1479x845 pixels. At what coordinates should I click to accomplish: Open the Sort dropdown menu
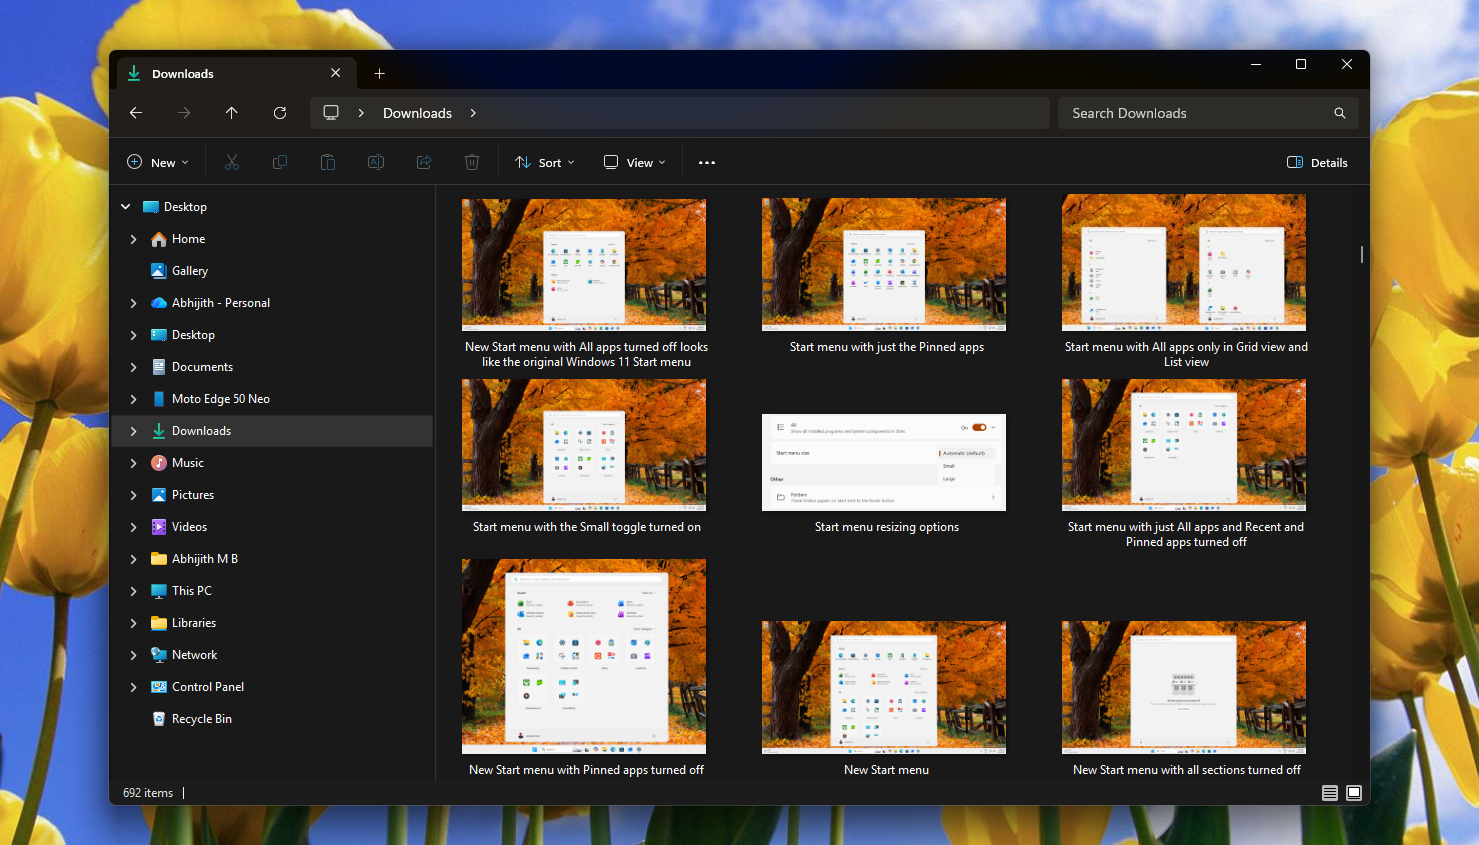[x=545, y=162]
